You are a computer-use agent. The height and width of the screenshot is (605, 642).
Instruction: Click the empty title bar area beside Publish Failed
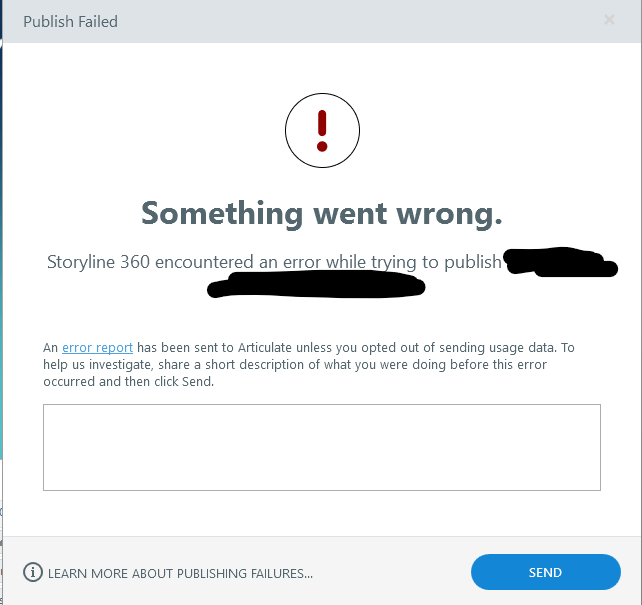350,21
